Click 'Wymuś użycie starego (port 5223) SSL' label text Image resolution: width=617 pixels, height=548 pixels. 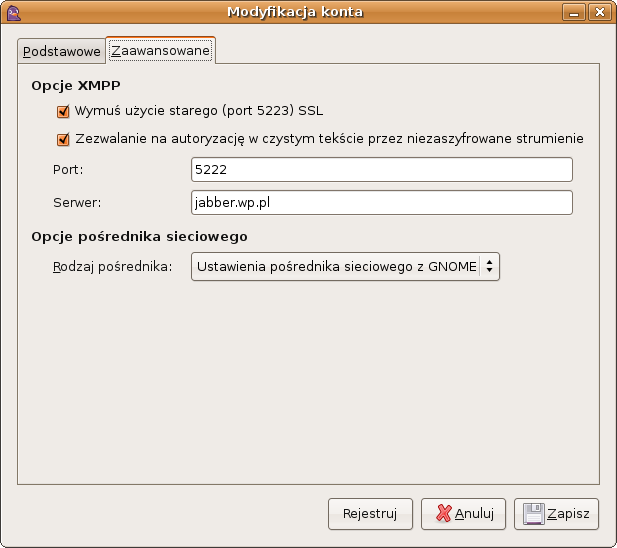coord(199,111)
